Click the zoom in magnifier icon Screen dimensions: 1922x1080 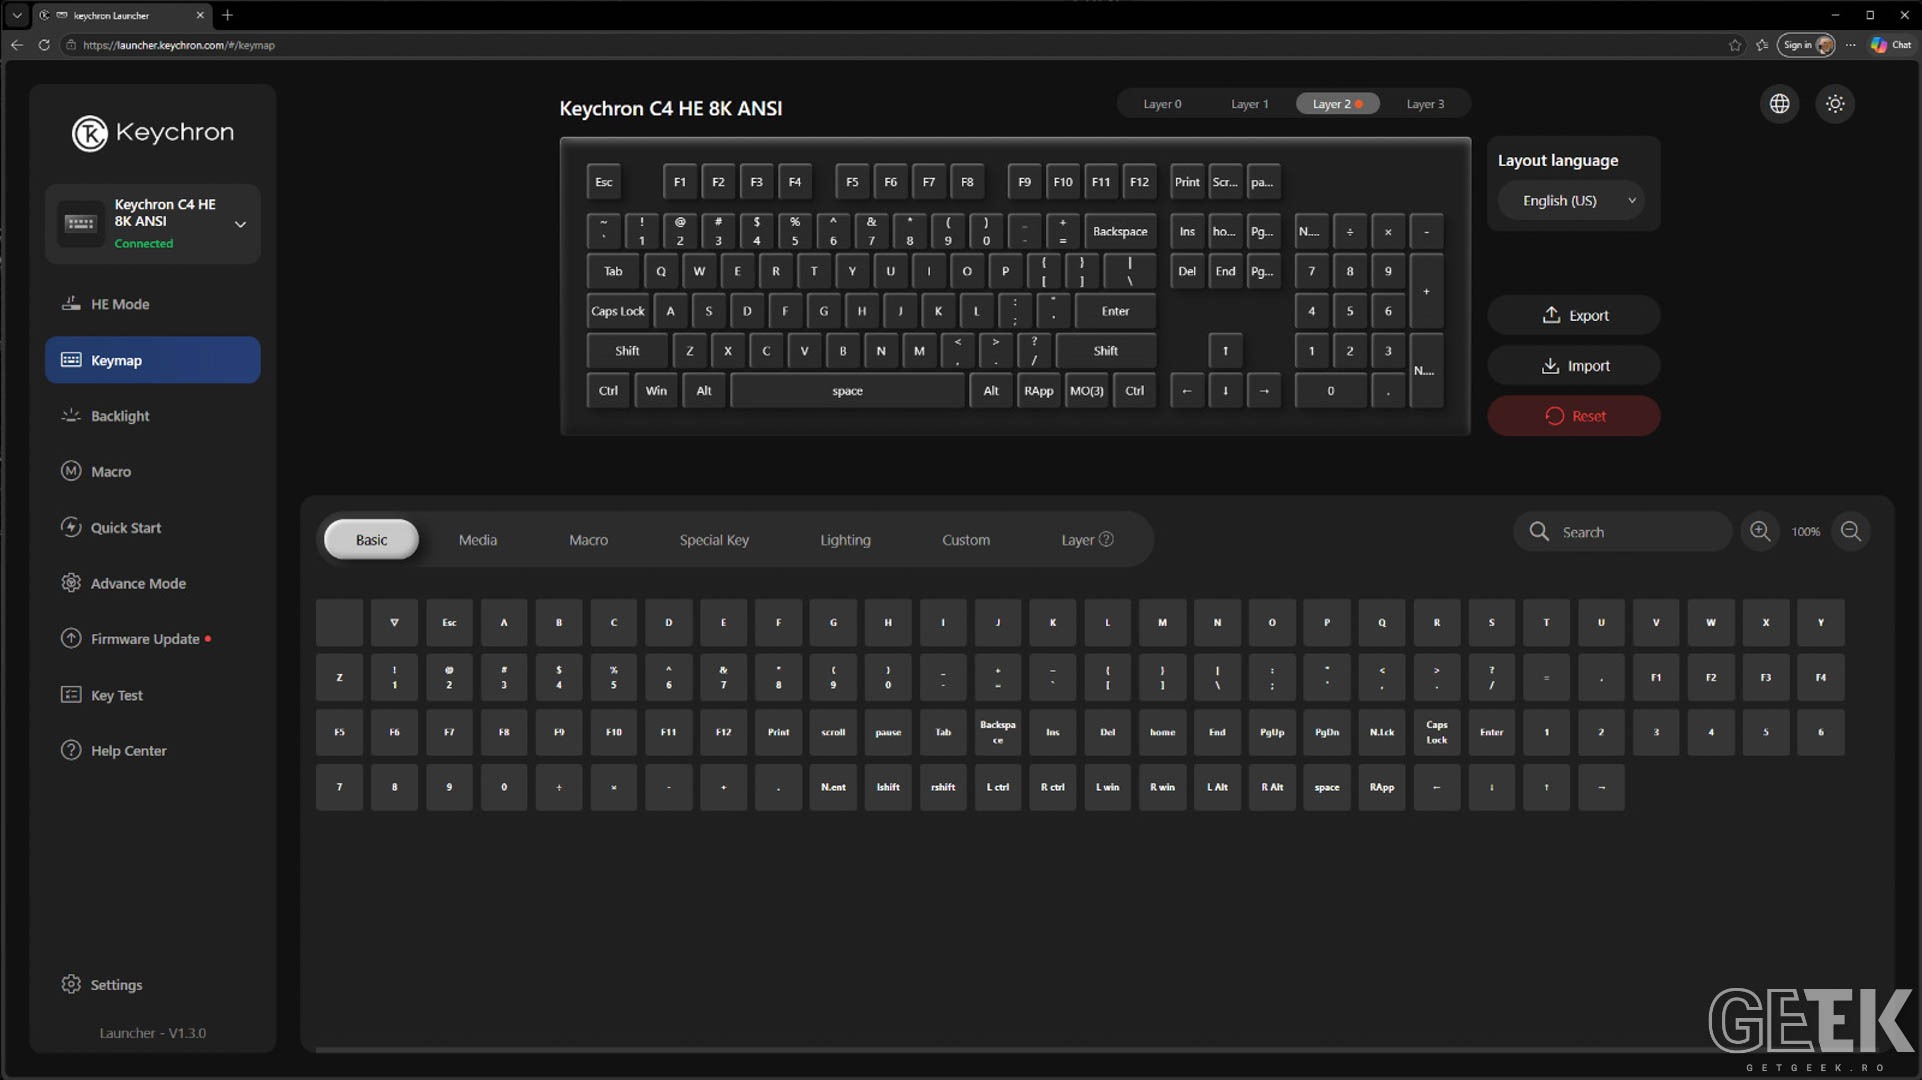pos(1760,532)
